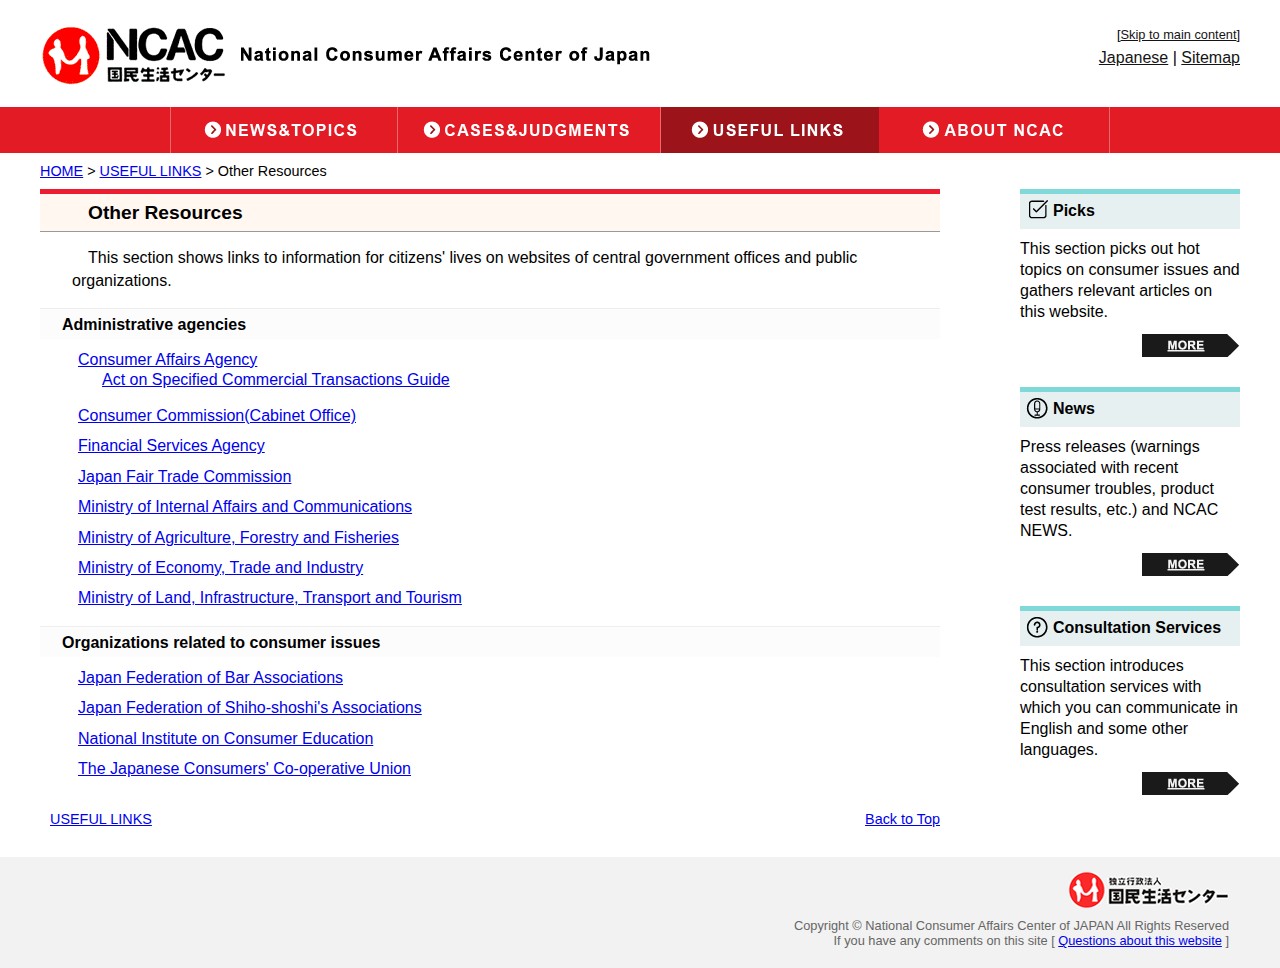1280x968 pixels.
Task: Open Japan Fair Trade Commission link
Action: 184,476
